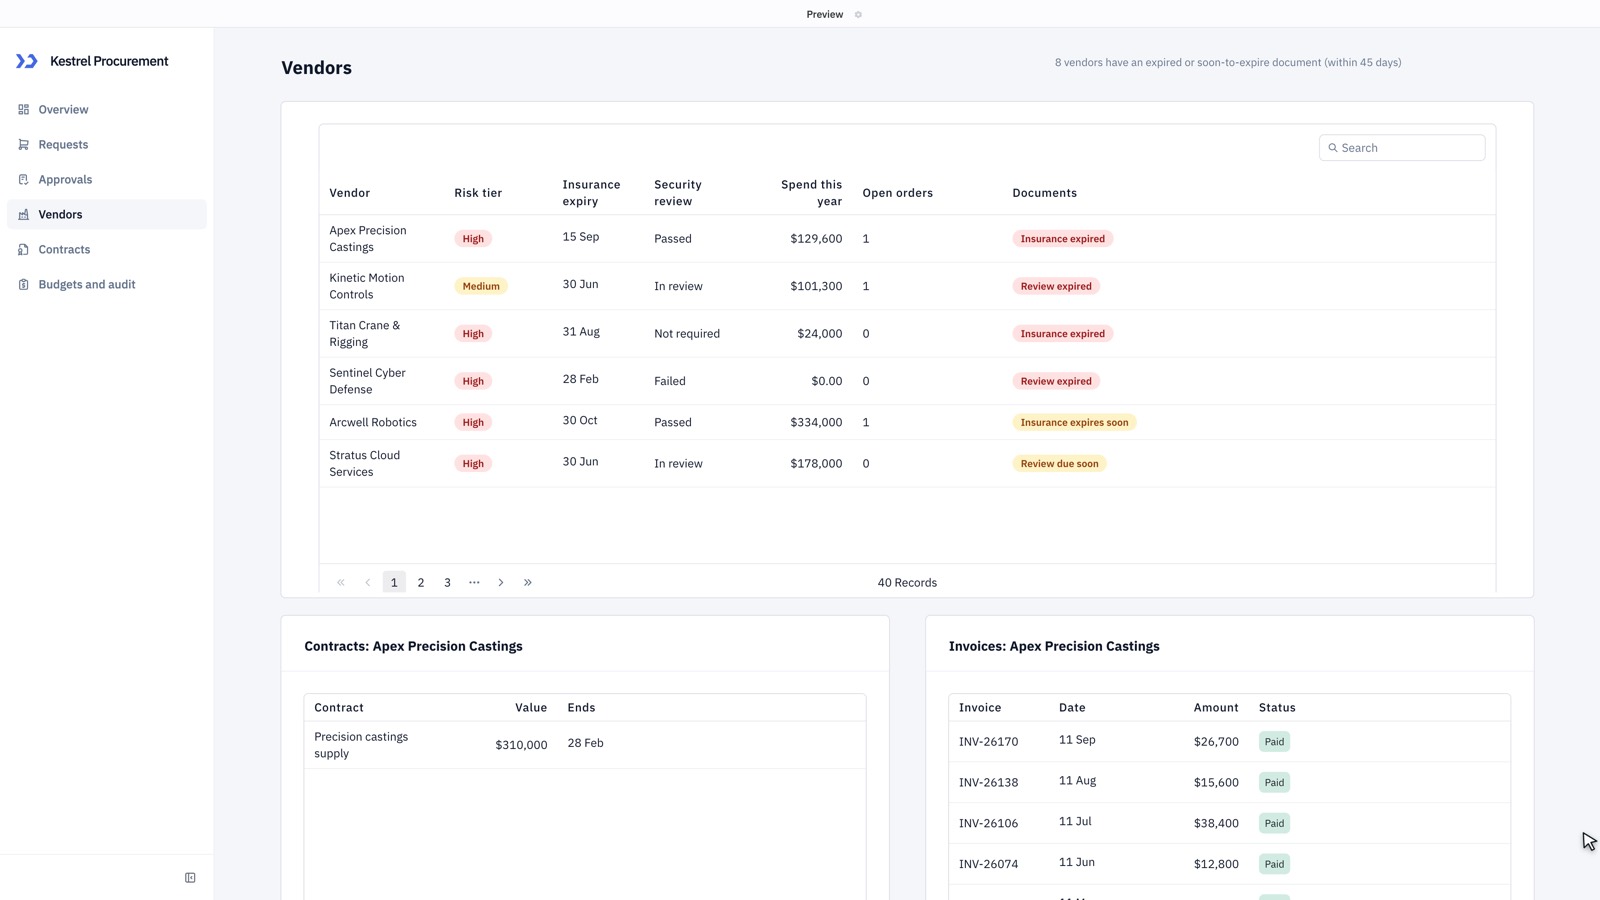Click the magnifier icon in search box
1600x900 pixels.
1332,148
